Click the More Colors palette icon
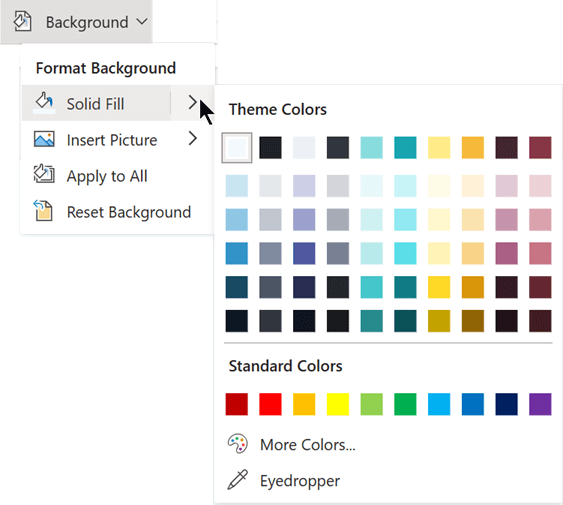563x505 pixels. pyautogui.click(x=238, y=444)
